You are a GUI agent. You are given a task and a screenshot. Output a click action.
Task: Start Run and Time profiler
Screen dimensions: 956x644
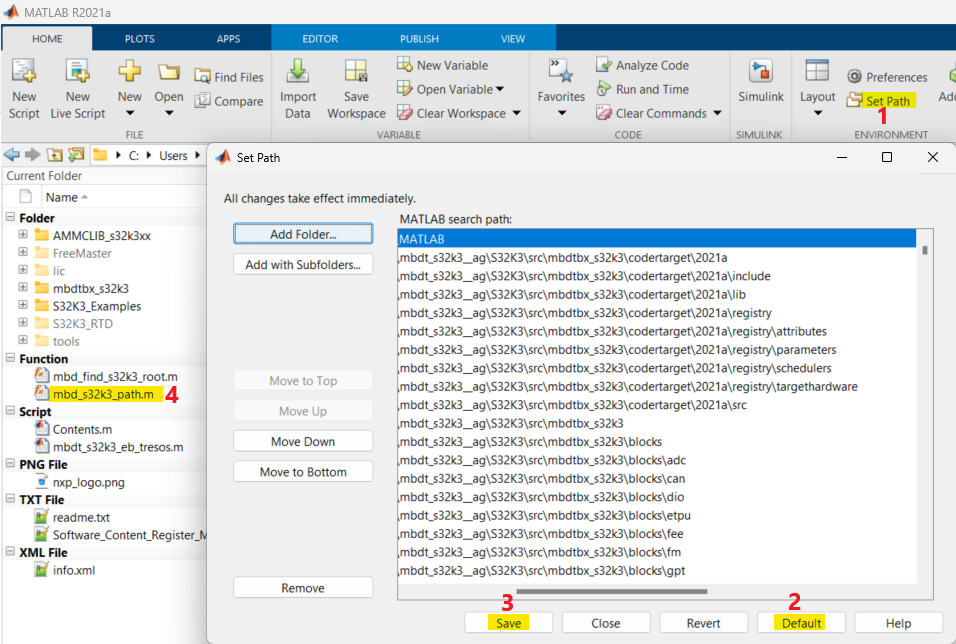pos(643,89)
